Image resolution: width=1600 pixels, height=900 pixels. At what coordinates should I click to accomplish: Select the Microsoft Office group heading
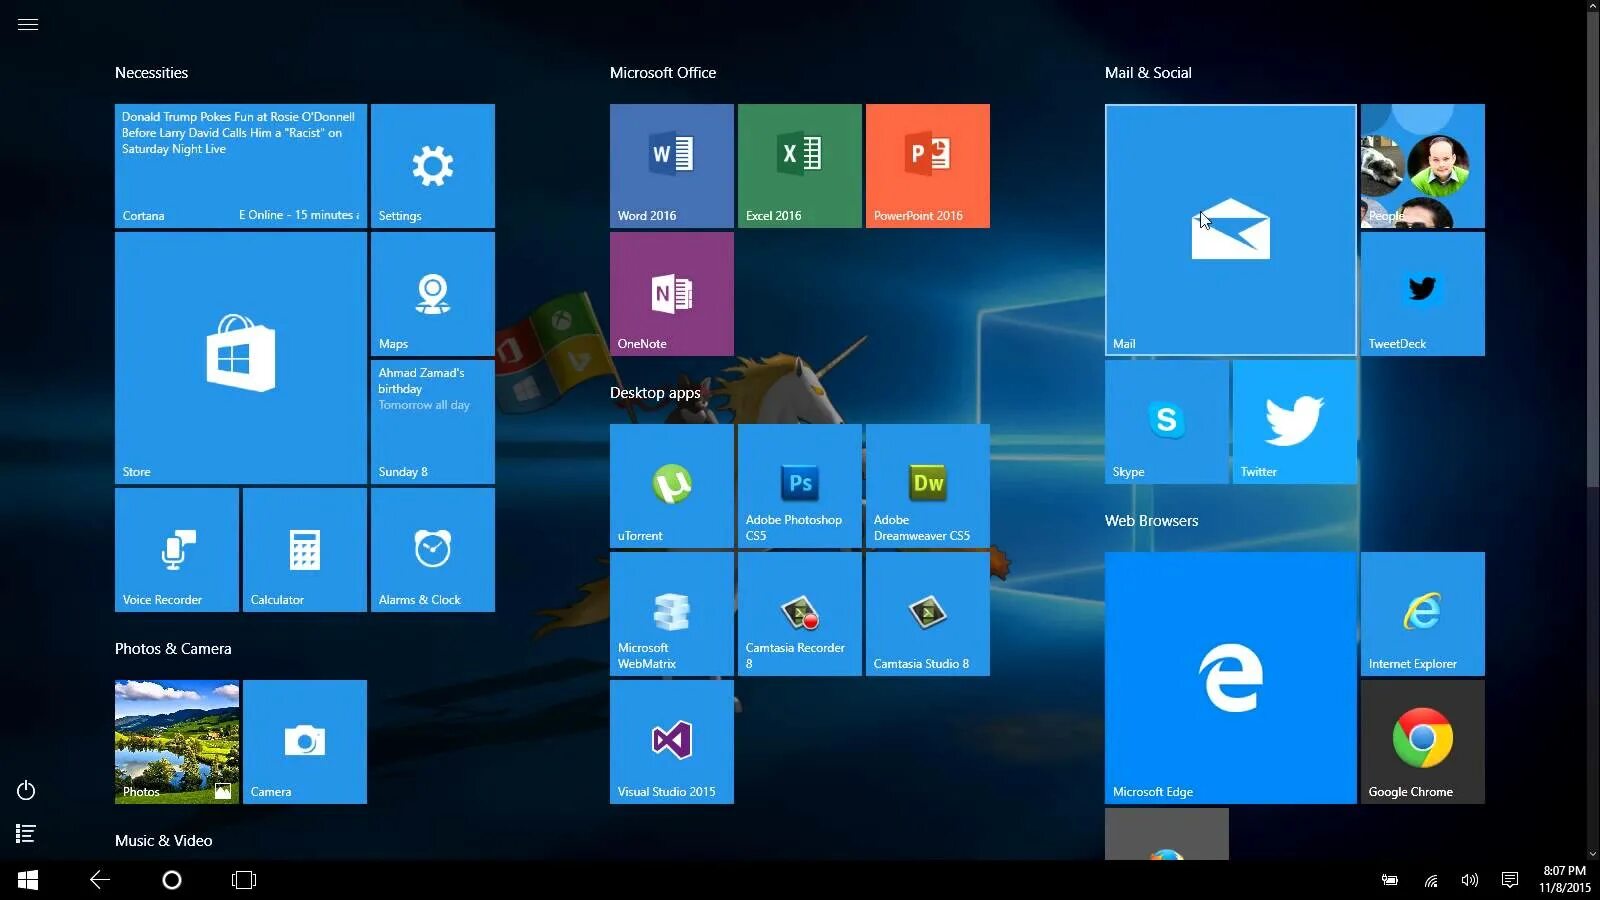coord(663,73)
